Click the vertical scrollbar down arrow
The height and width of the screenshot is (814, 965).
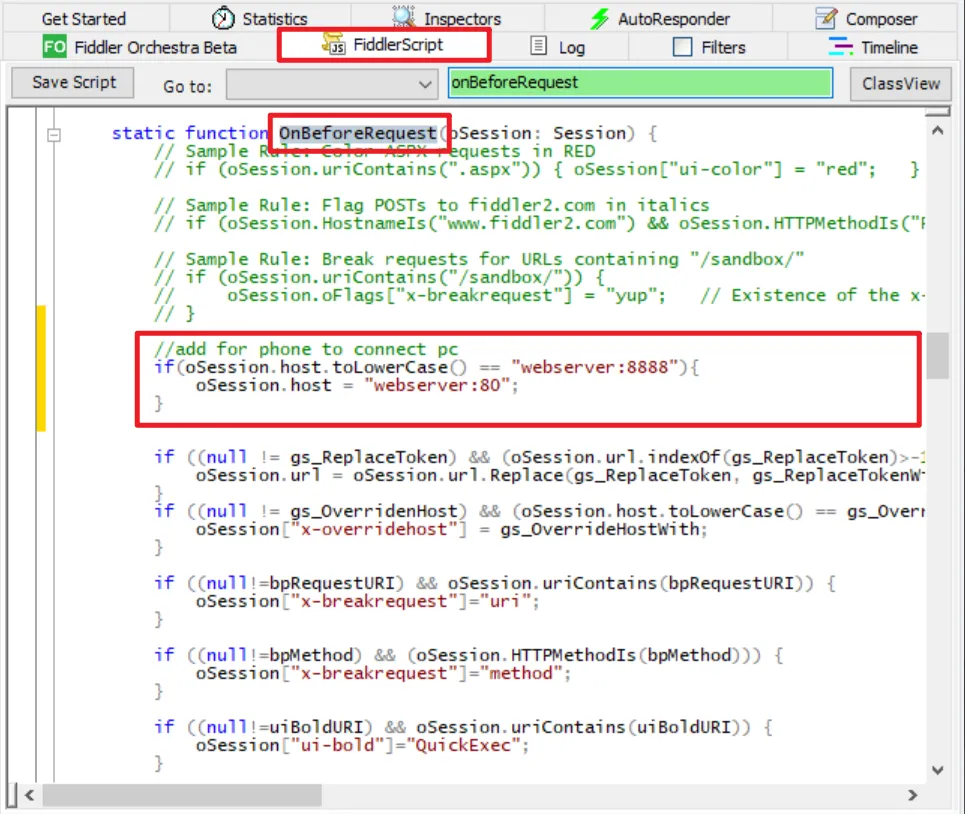(937, 770)
